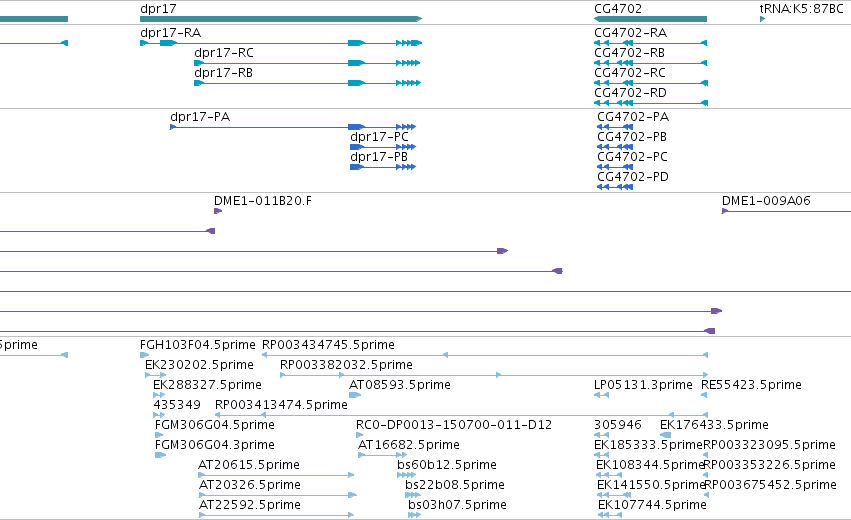Select the bs03h07.5prime EST
This screenshot has width=851, height=520.
point(415,515)
